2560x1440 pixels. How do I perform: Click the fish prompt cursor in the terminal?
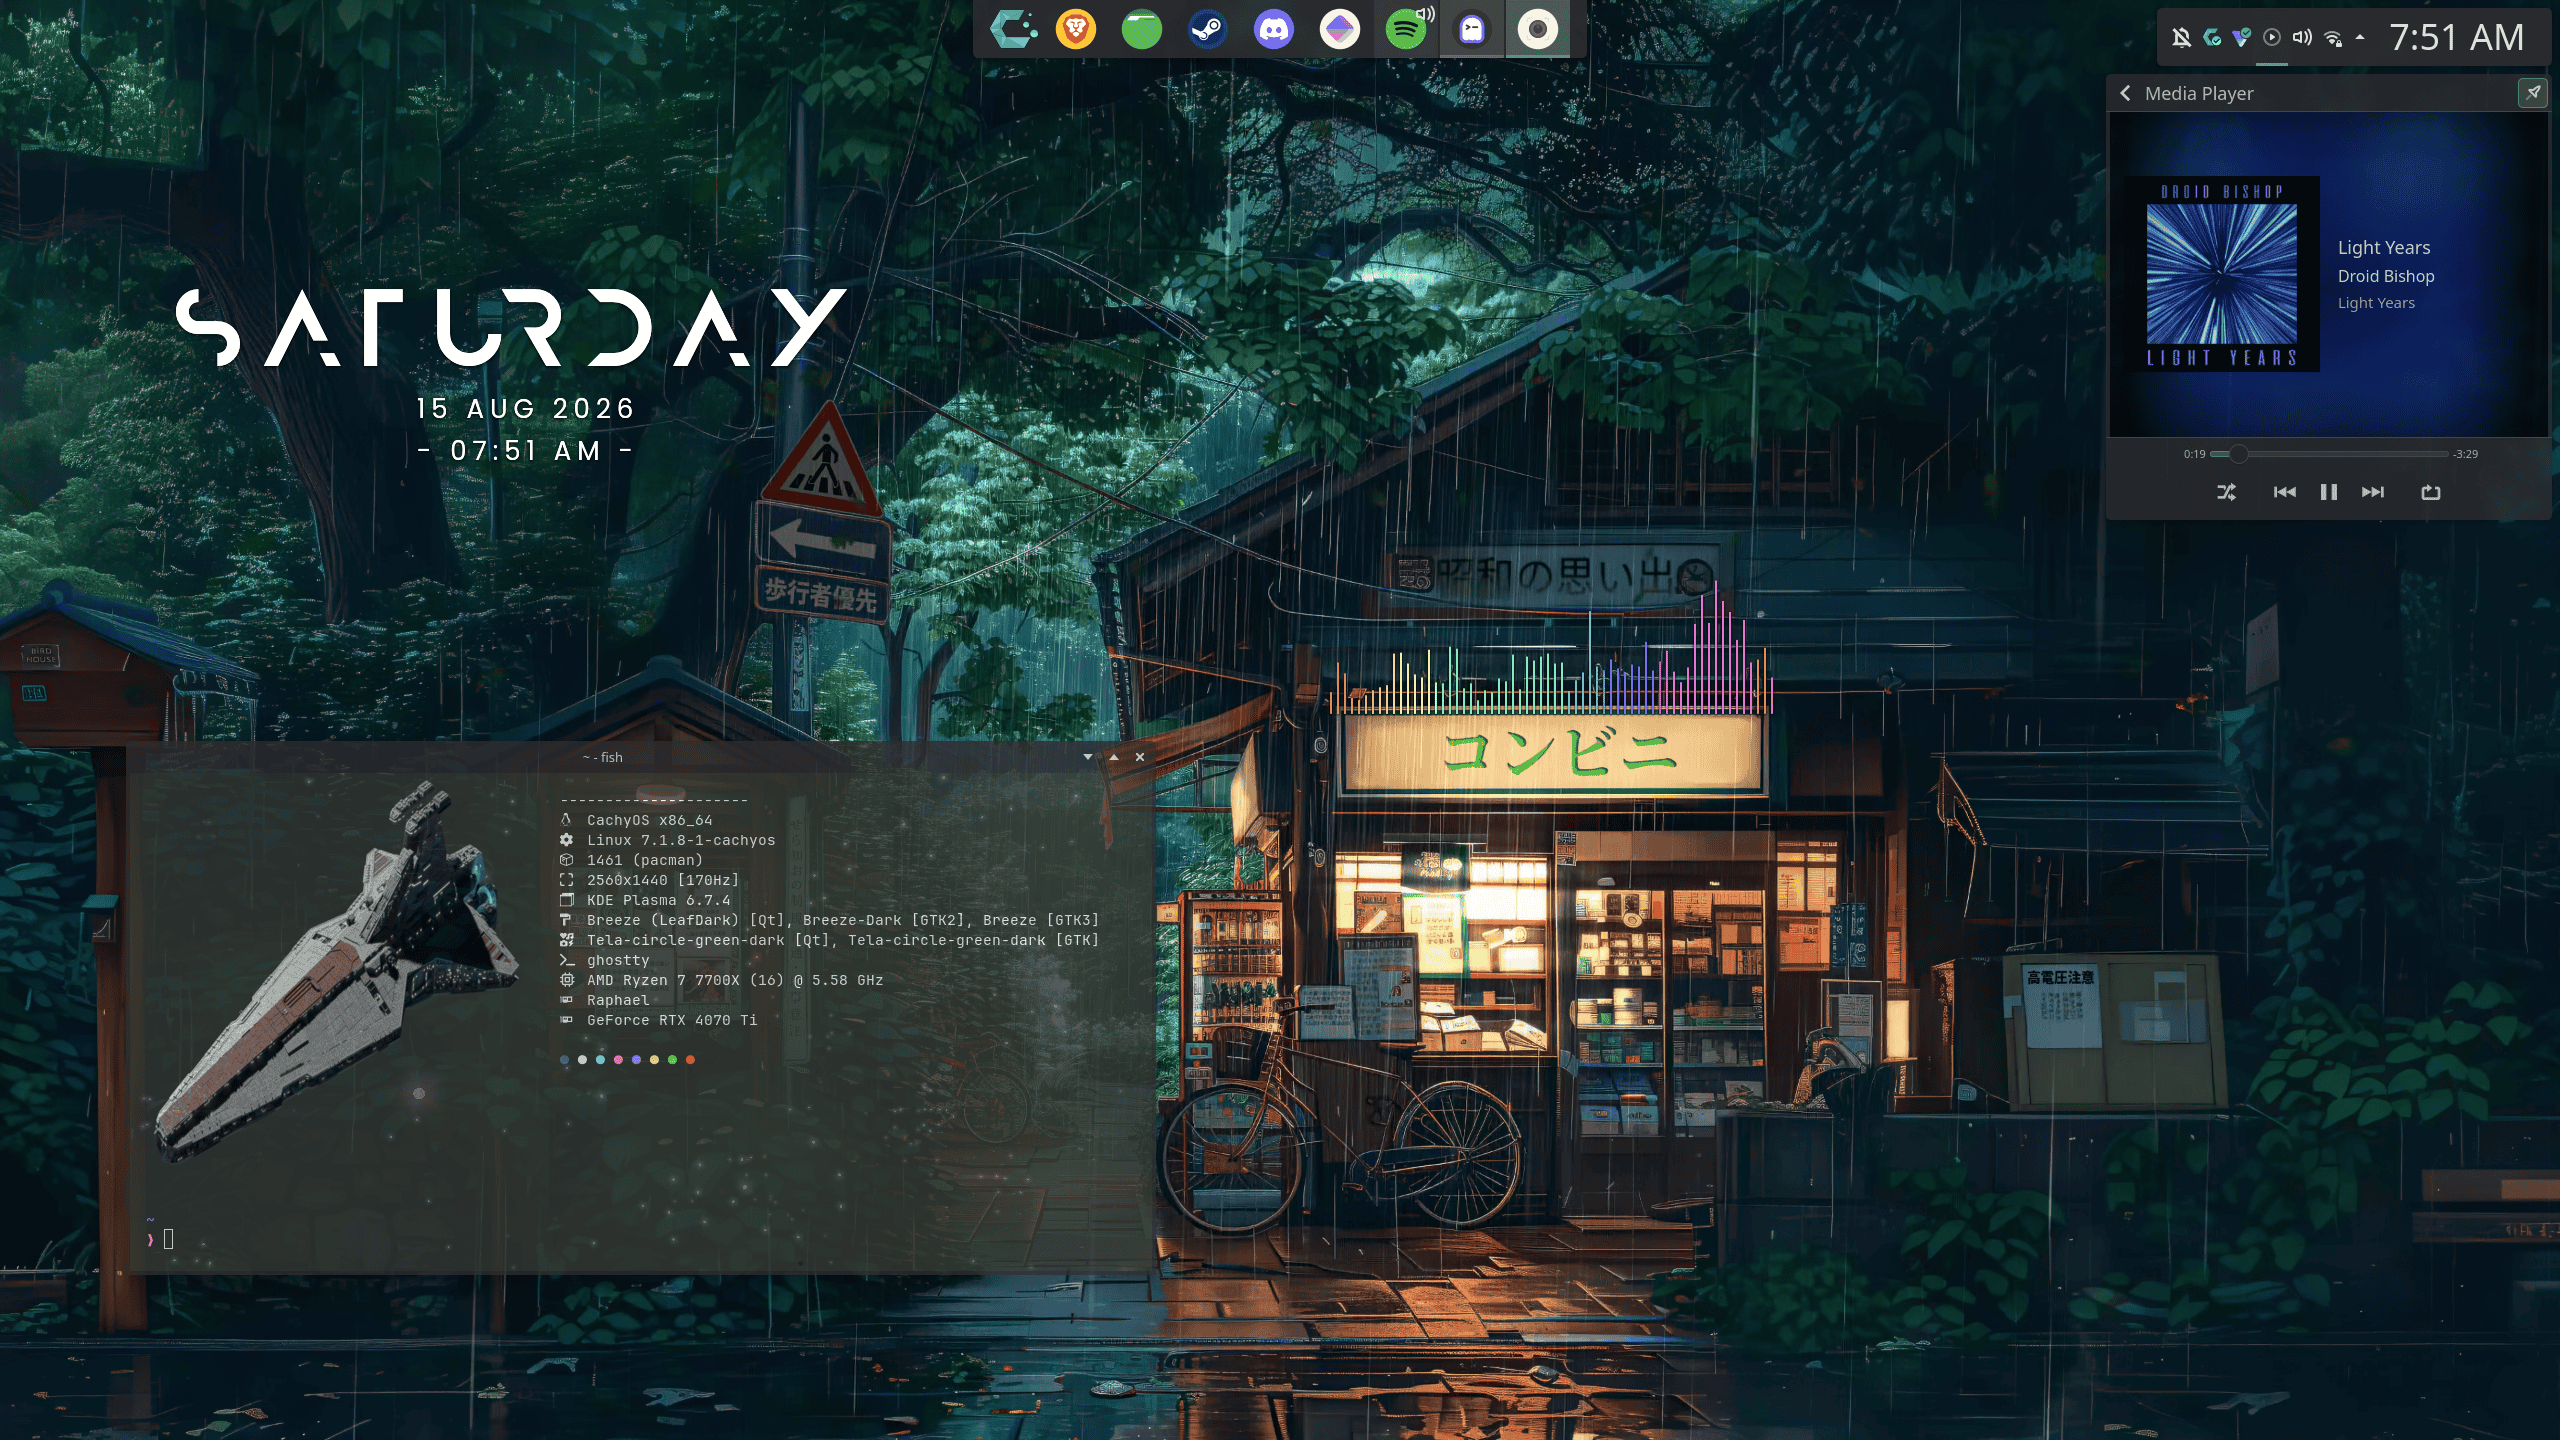pyautogui.click(x=168, y=1239)
